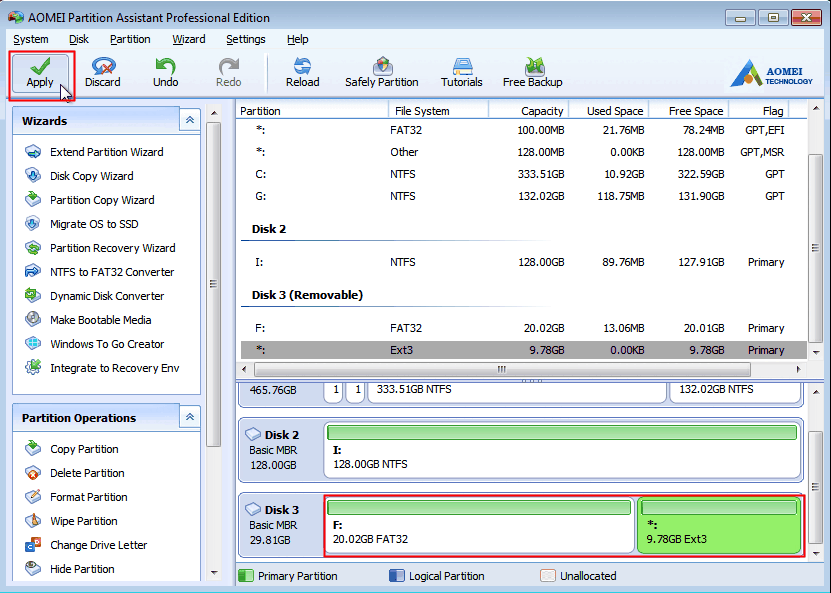
Task: Sort by Used Space column header
Action: point(608,111)
